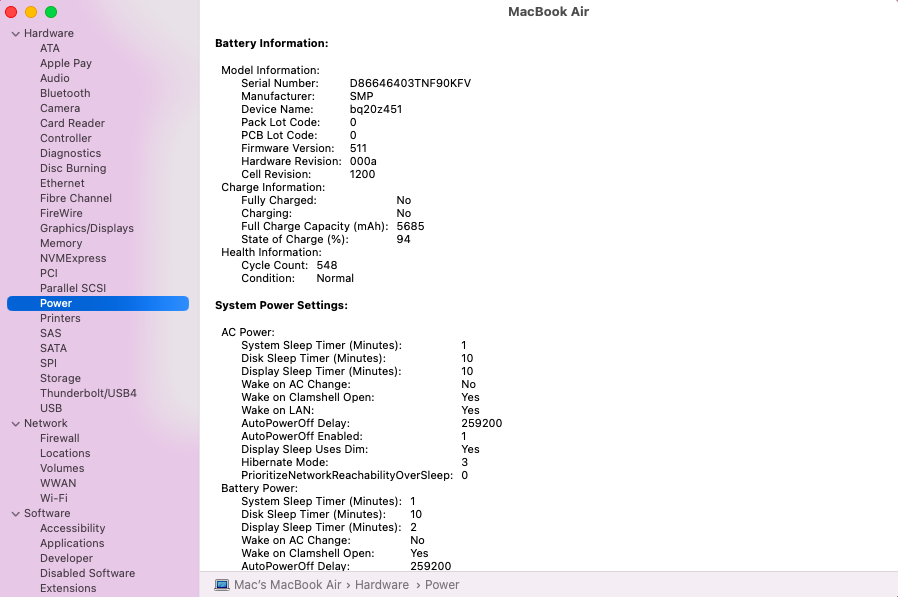Click the Battery Information heading
The image size is (898, 597).
(x=271, y=43)
